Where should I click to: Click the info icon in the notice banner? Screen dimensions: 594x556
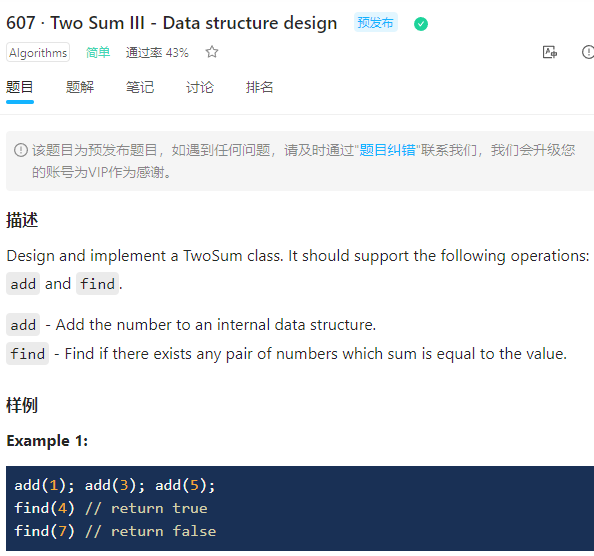(x=21, y=150)
